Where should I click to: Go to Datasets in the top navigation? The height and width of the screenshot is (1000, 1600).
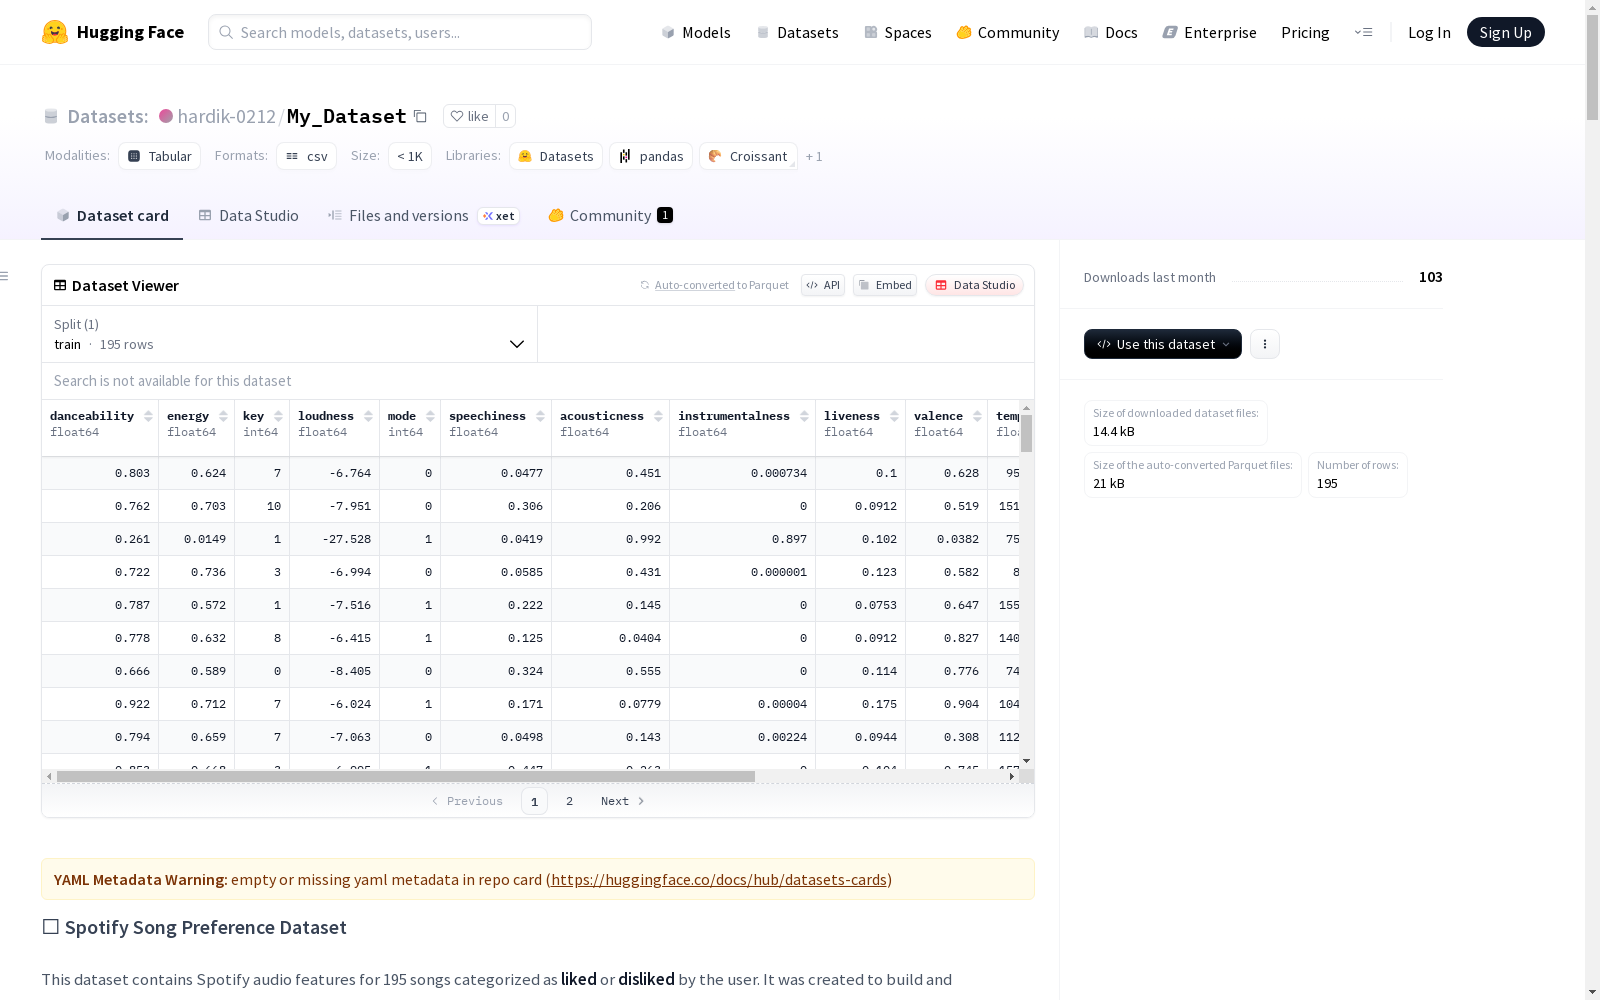[797, 32]
